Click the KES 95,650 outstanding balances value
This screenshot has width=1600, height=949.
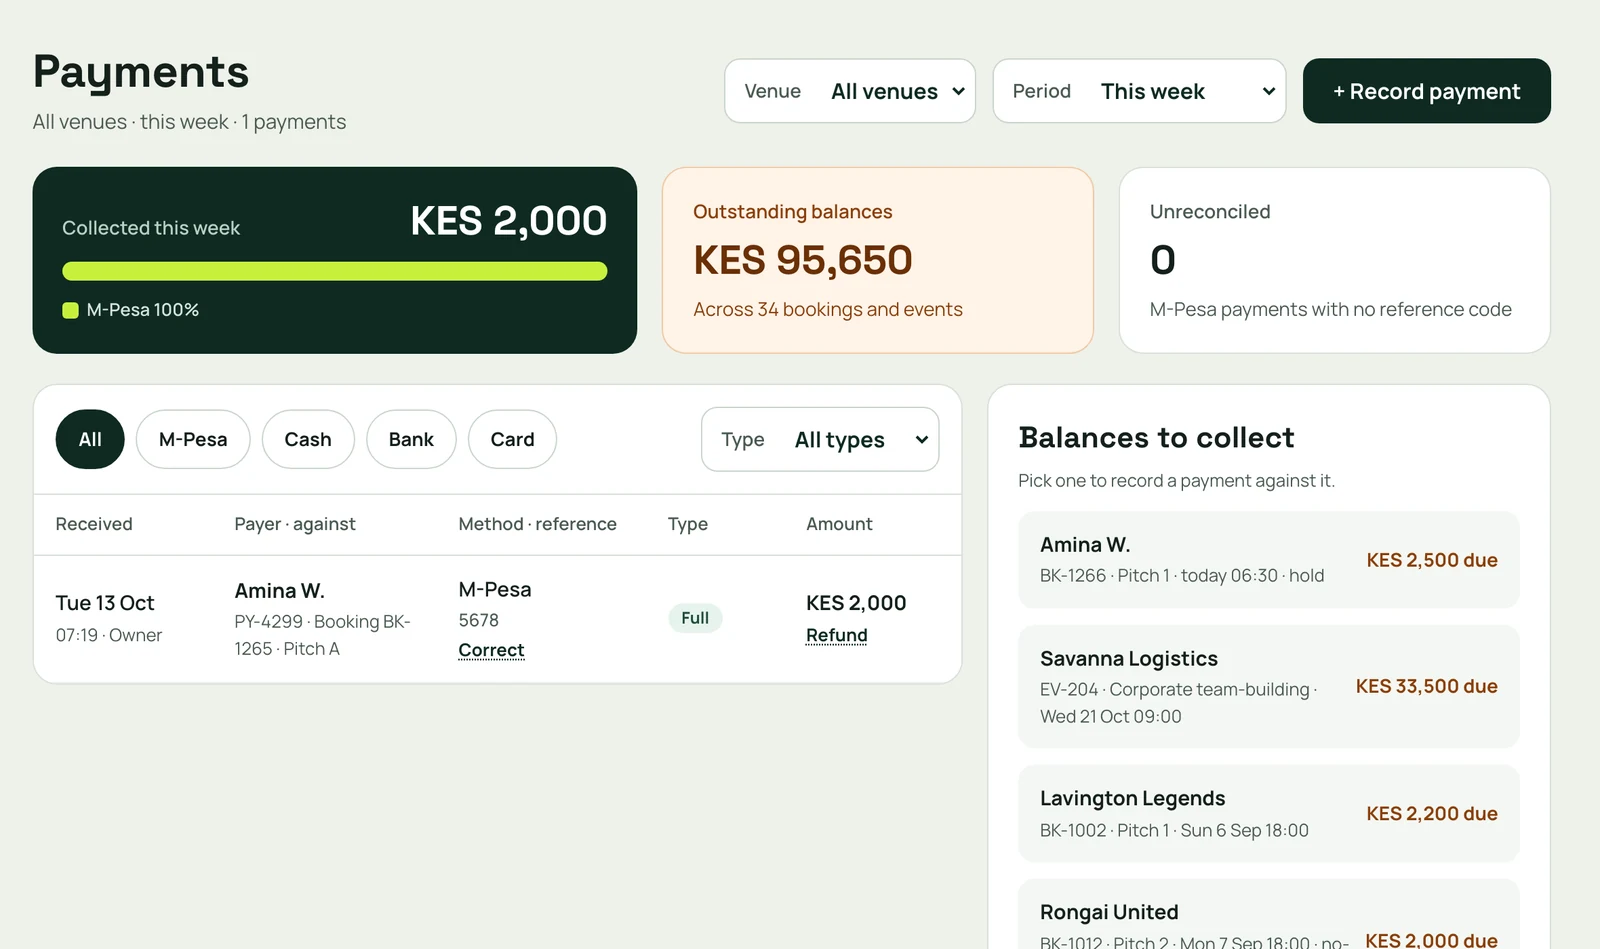click(803, 260)
